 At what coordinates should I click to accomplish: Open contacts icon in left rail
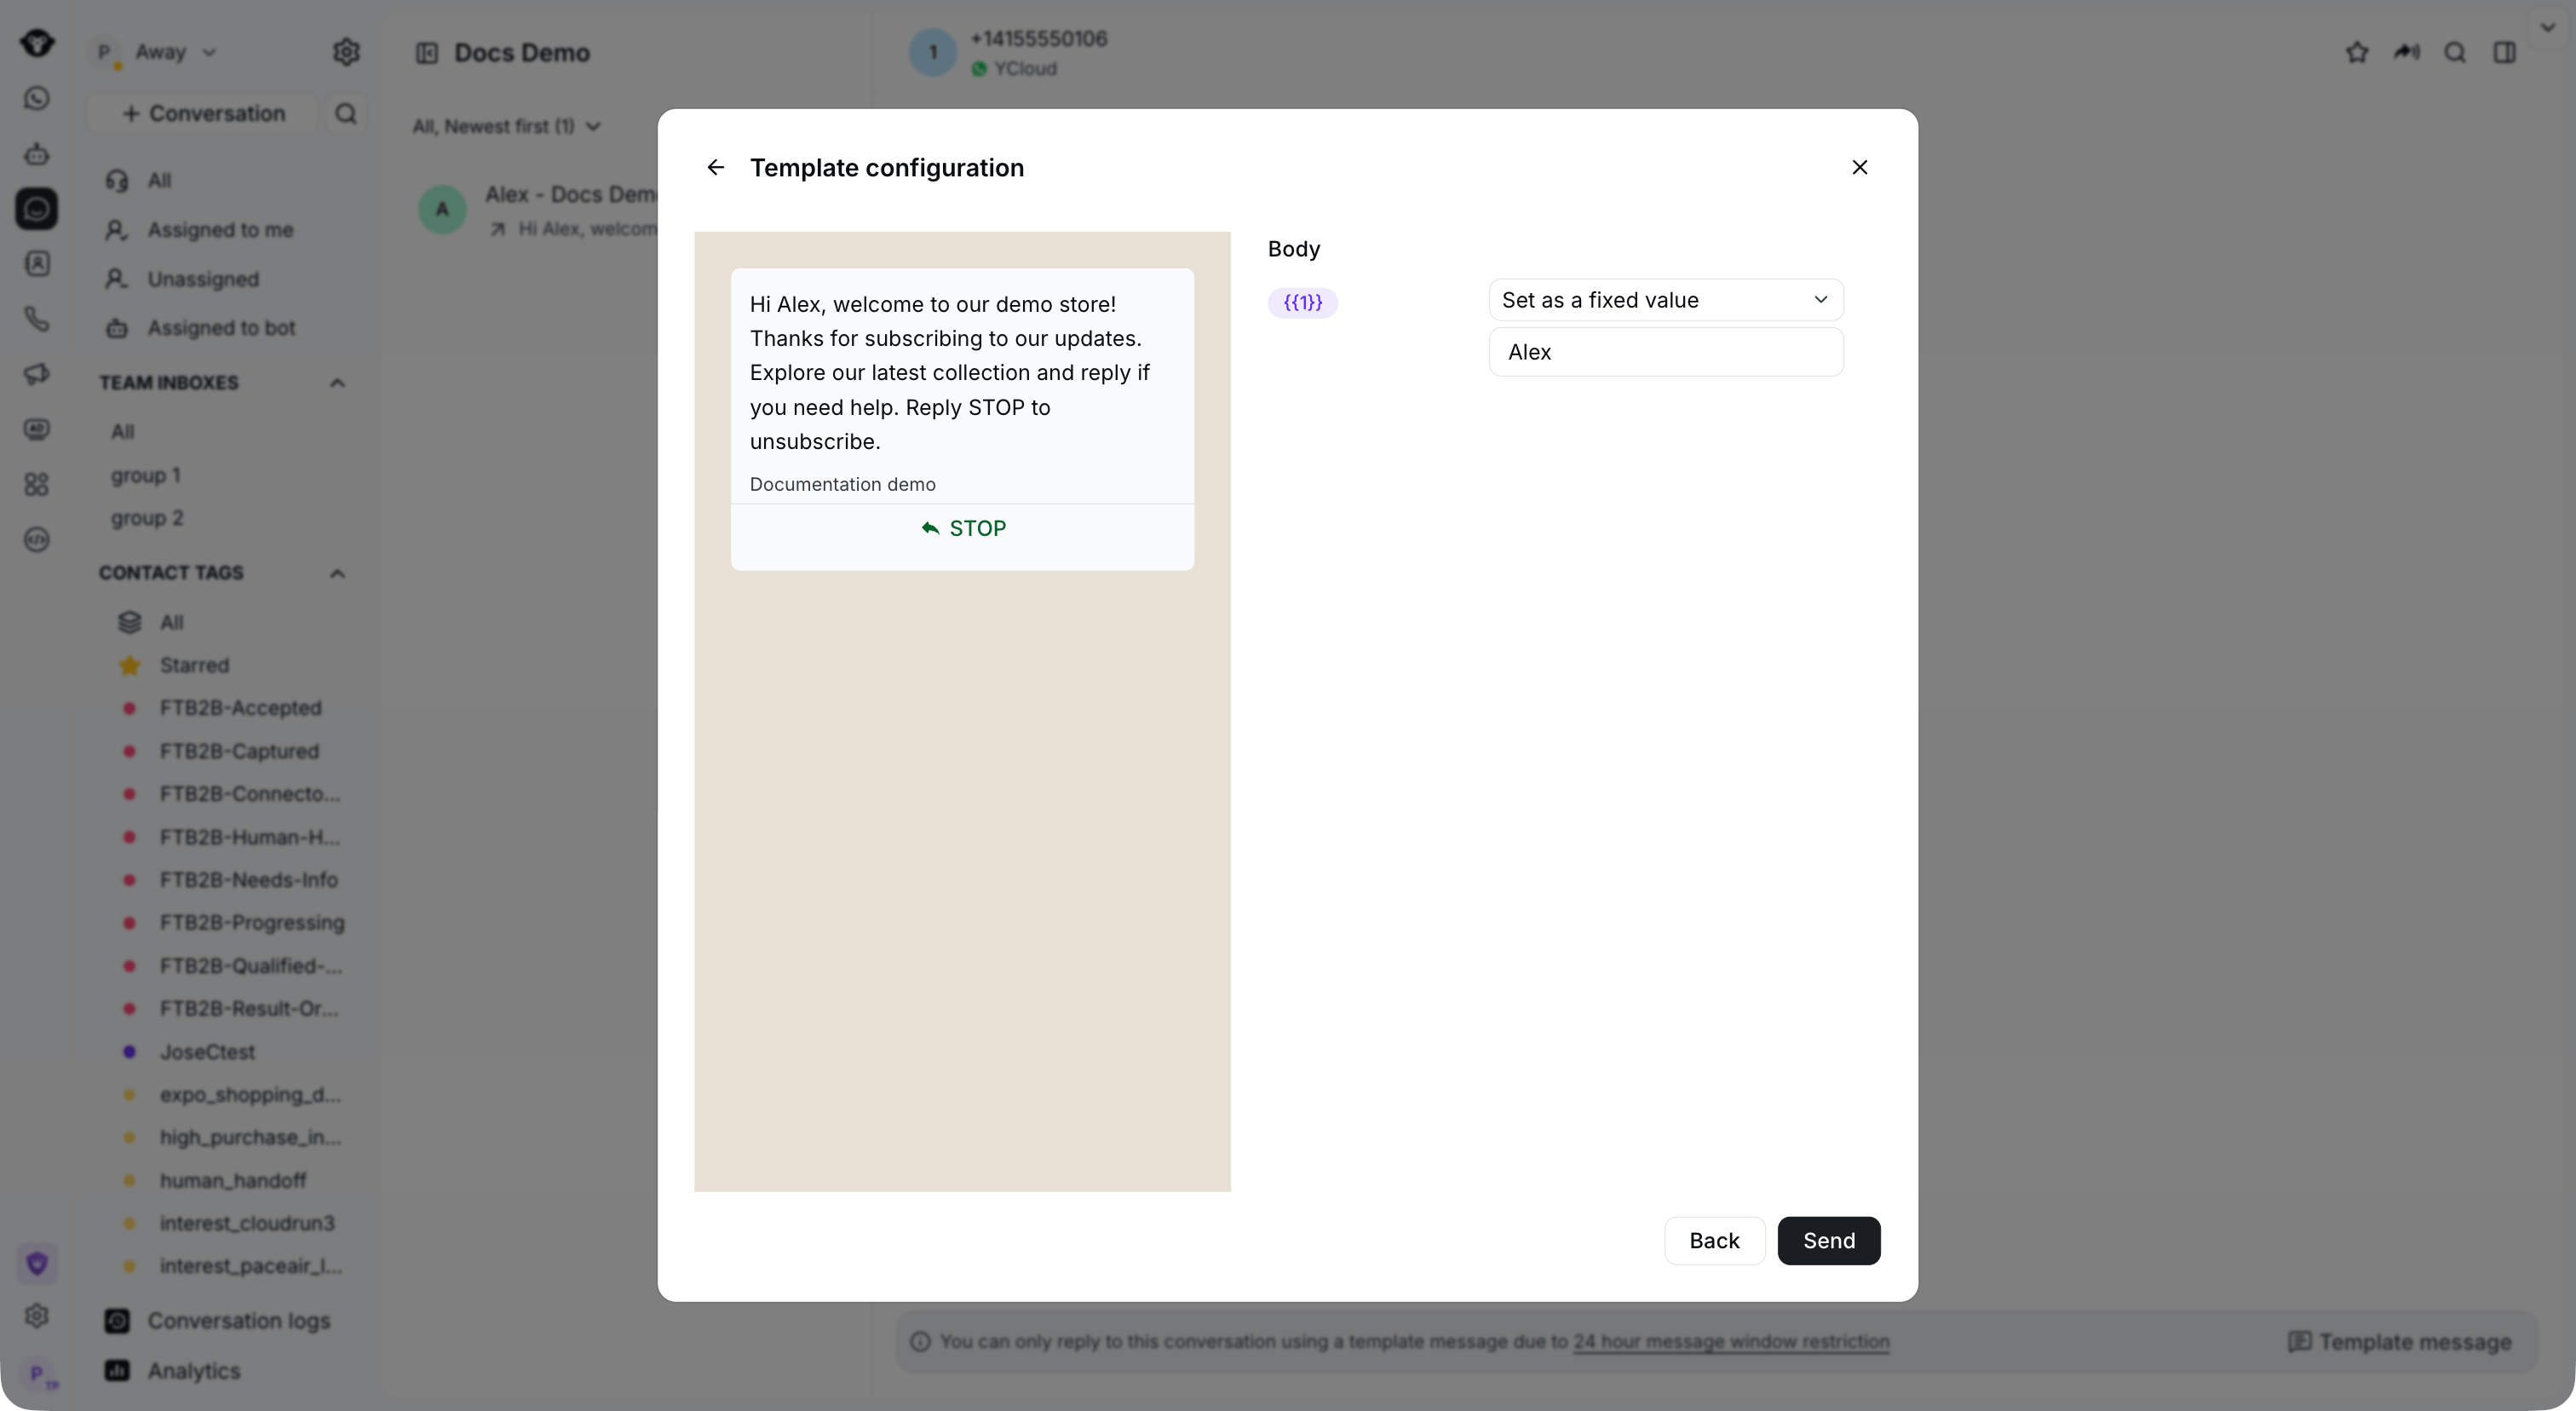click(36, 263)
